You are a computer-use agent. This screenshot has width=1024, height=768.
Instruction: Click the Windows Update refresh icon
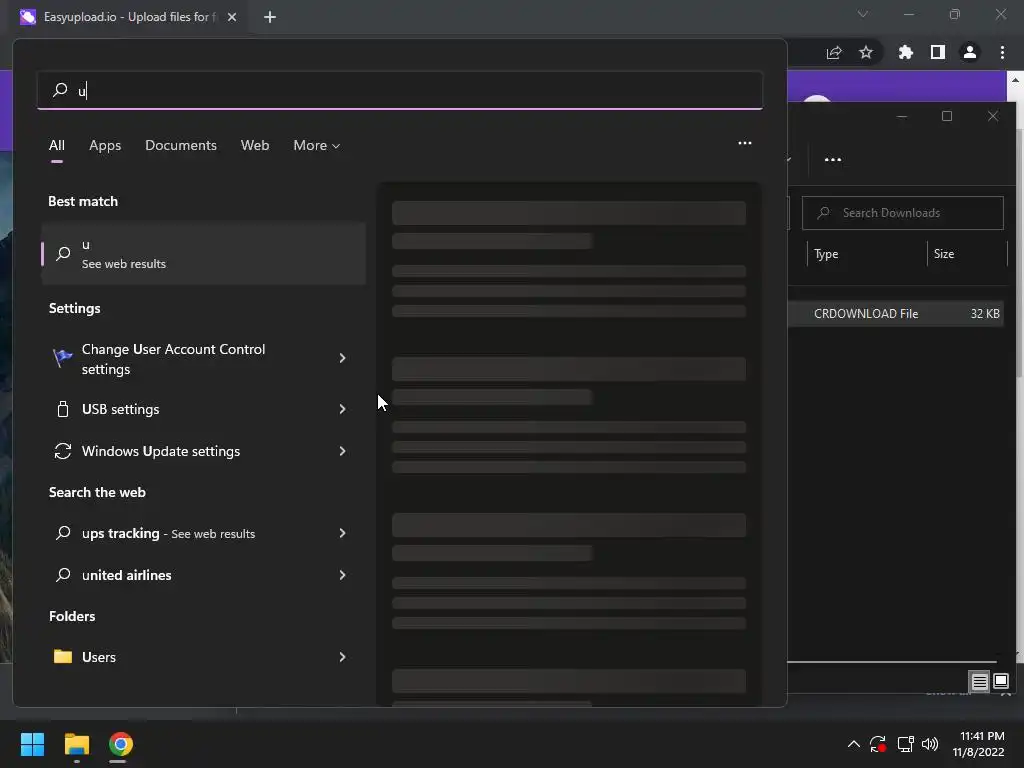[x=63, y=451]
